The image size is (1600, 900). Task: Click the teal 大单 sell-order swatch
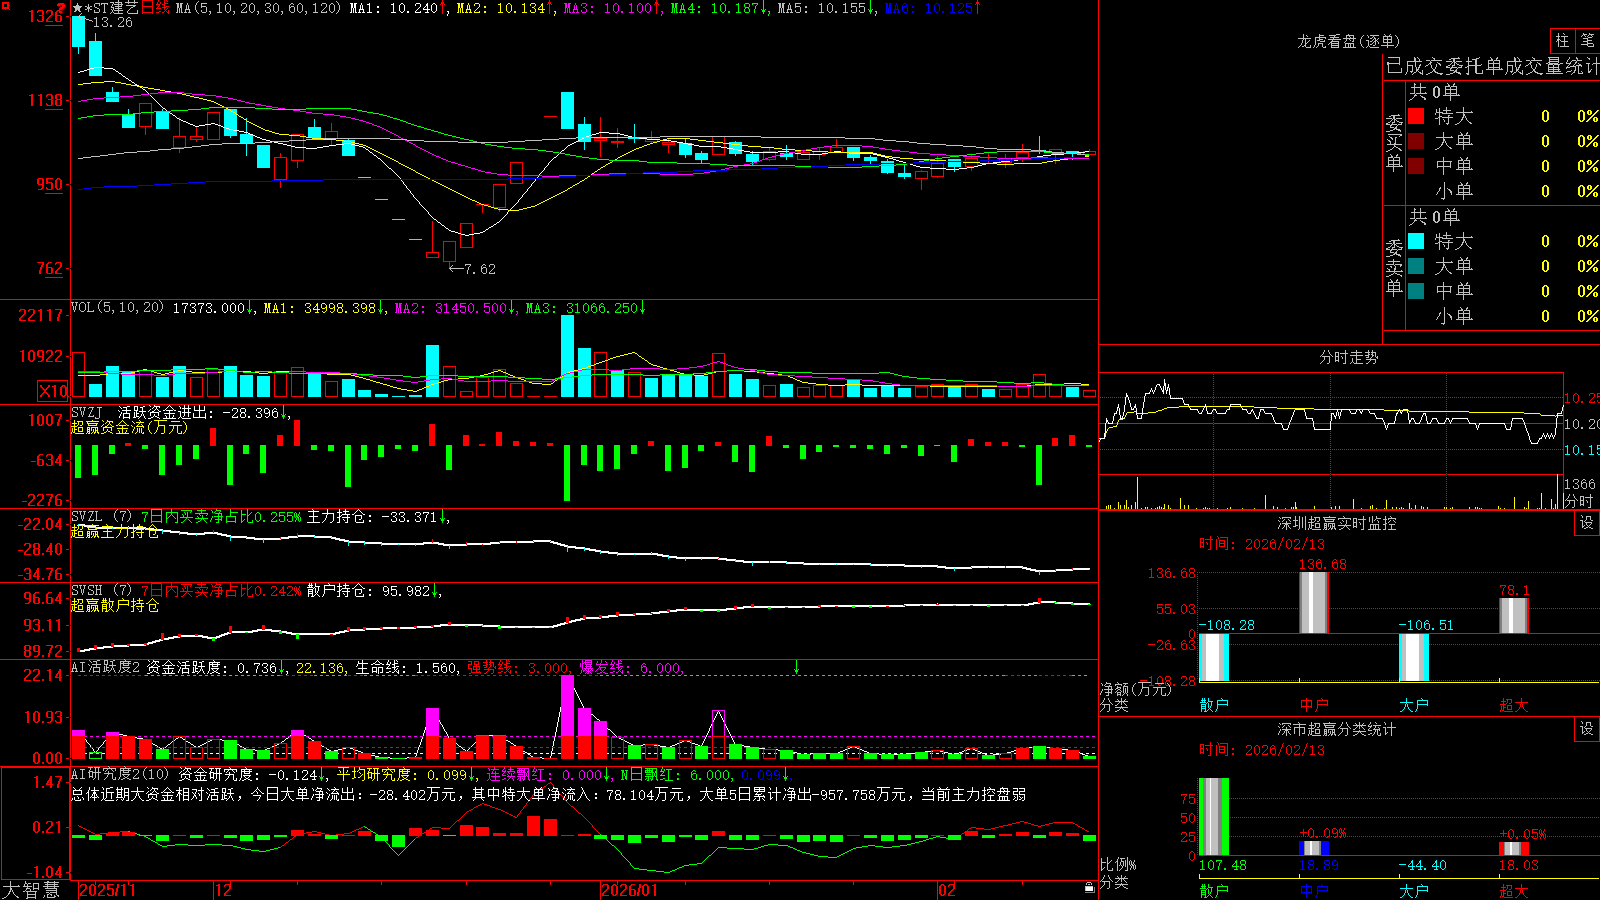coord(1416,266)
